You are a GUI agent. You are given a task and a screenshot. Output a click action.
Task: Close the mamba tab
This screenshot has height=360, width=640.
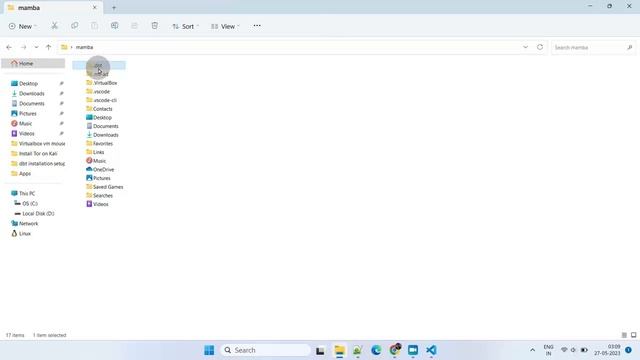point(95,8)
